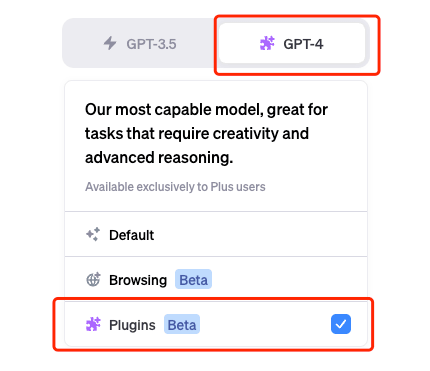Select the GPT-4 model tab

tap(292, 43)
